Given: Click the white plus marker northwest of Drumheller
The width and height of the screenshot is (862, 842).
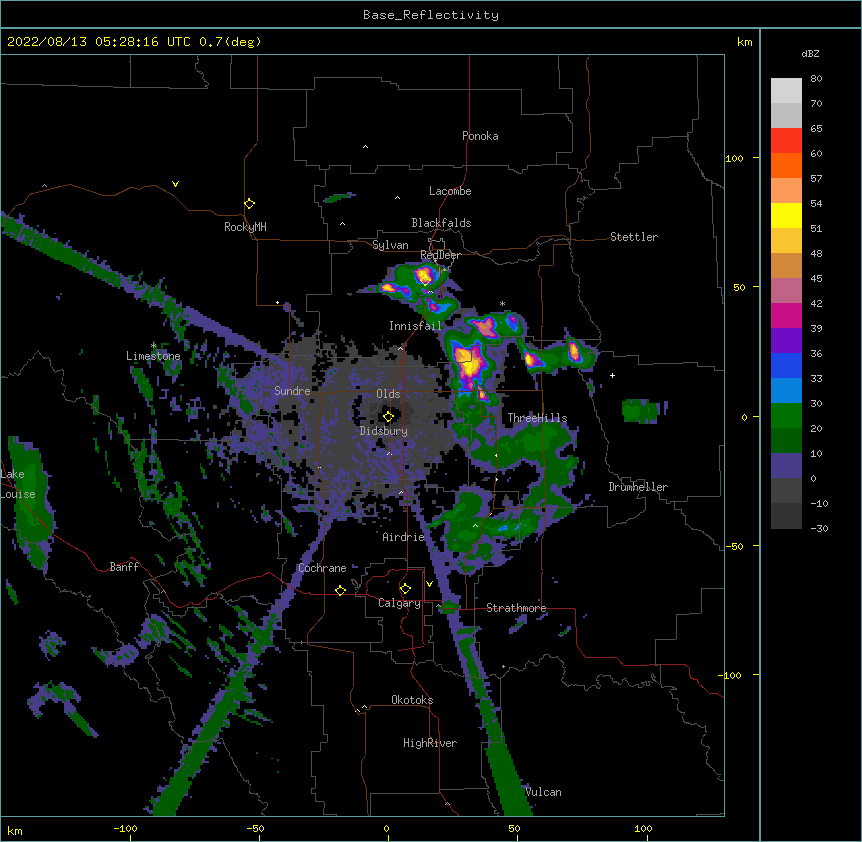Looking at the screenshot, I should pos(612,375).
